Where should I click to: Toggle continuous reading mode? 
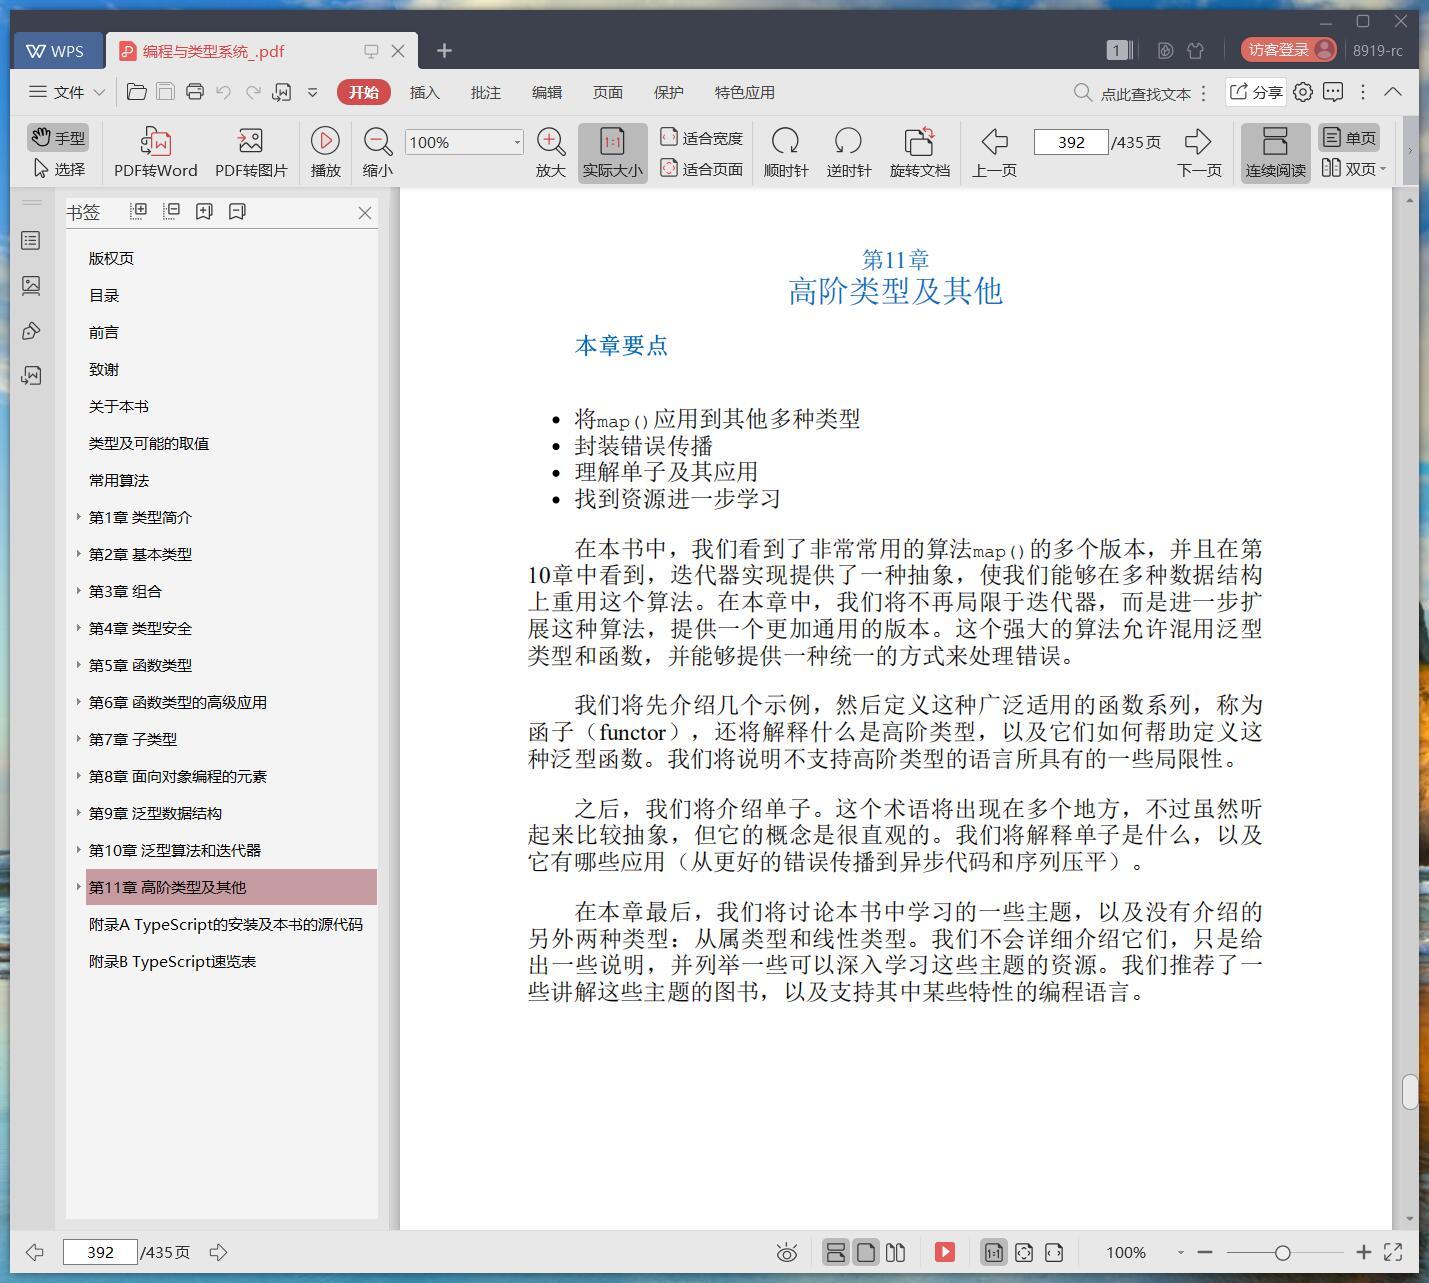coord(1275,153)
